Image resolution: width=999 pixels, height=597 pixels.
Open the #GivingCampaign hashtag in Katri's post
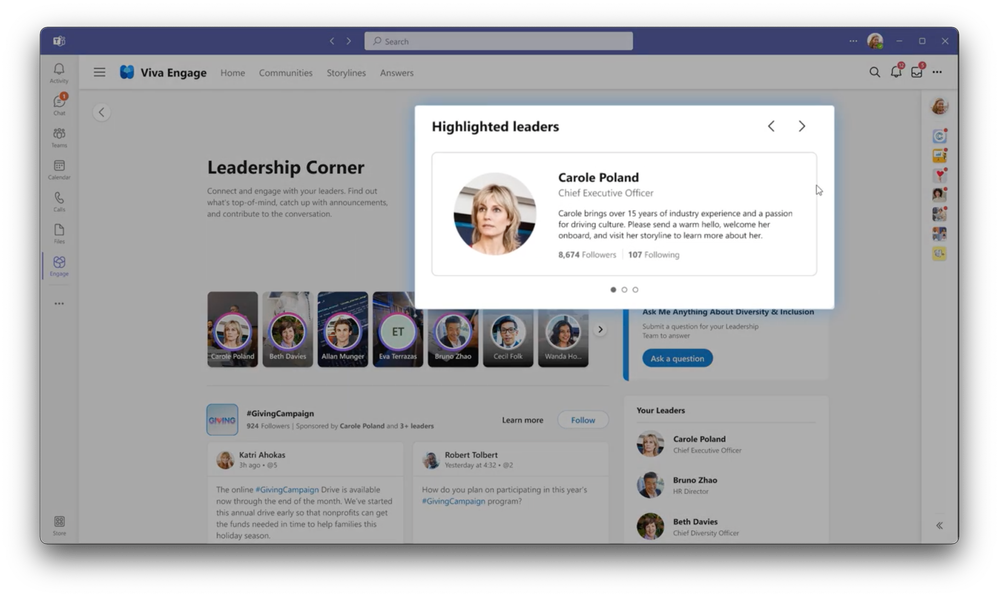click(x=287, y=489)
